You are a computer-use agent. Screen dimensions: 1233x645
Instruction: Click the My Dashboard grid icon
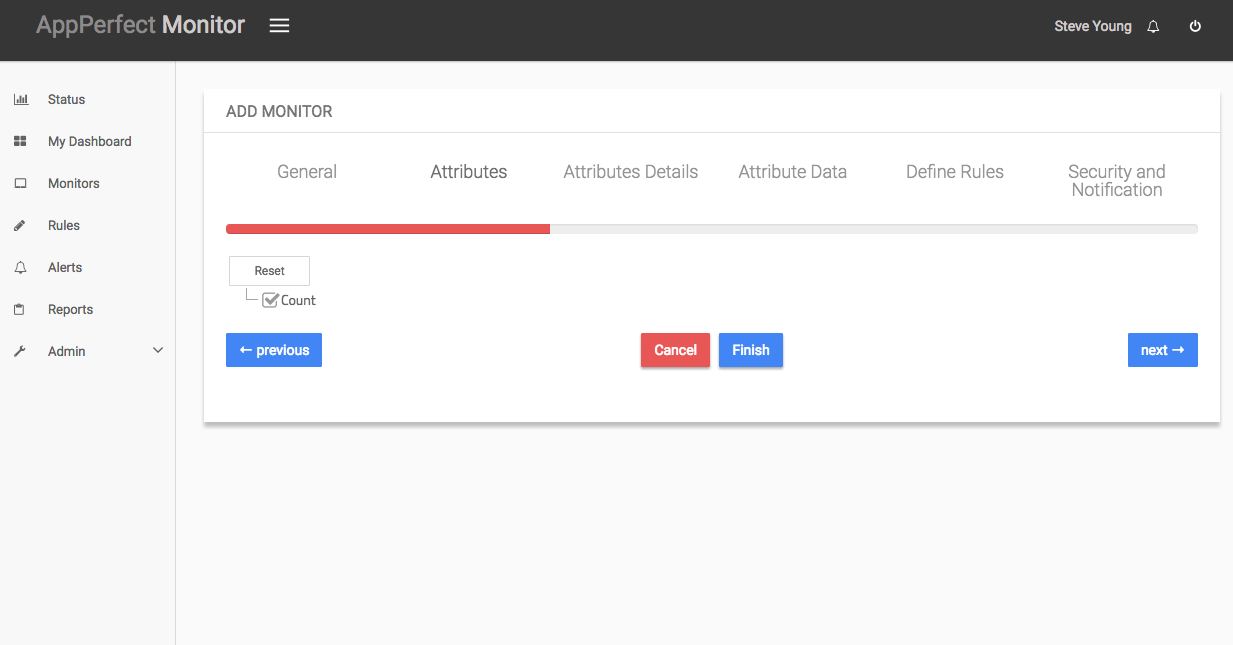tap(20, 141)
